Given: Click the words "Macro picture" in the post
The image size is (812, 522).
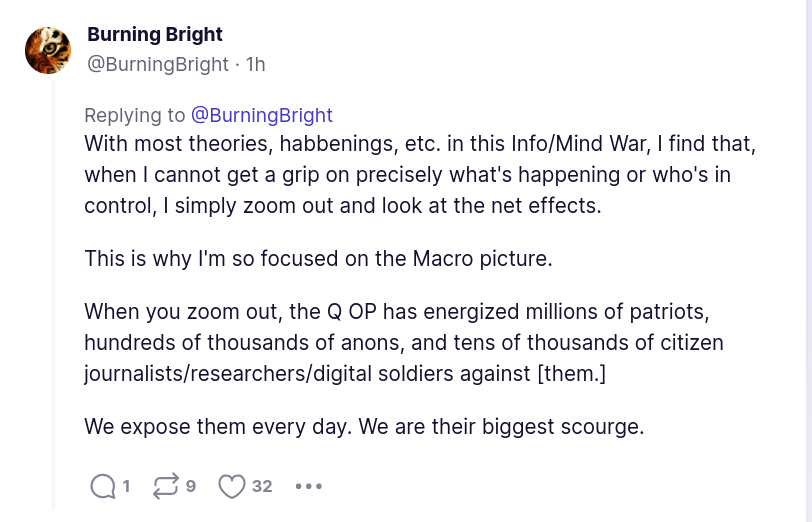Looking at the screenshot, I should point(494,258).
